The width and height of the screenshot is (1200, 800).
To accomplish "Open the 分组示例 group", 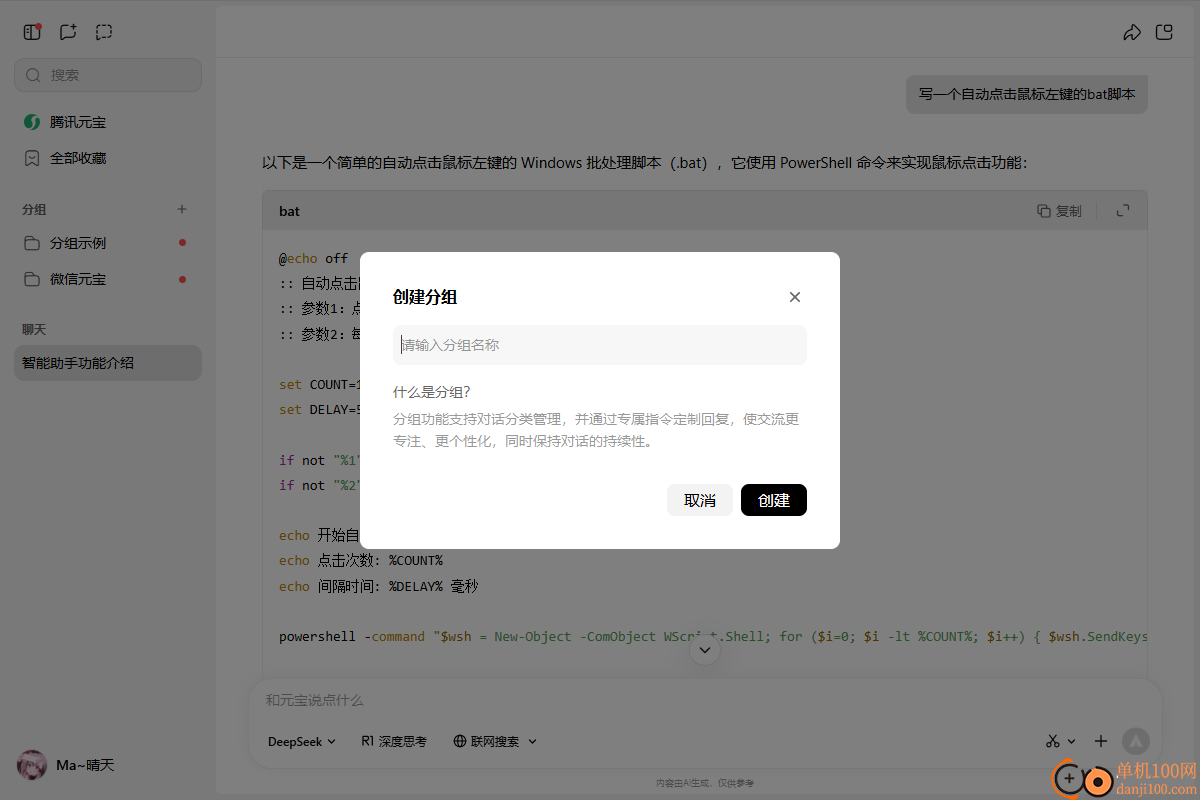I will click(108, 243).
